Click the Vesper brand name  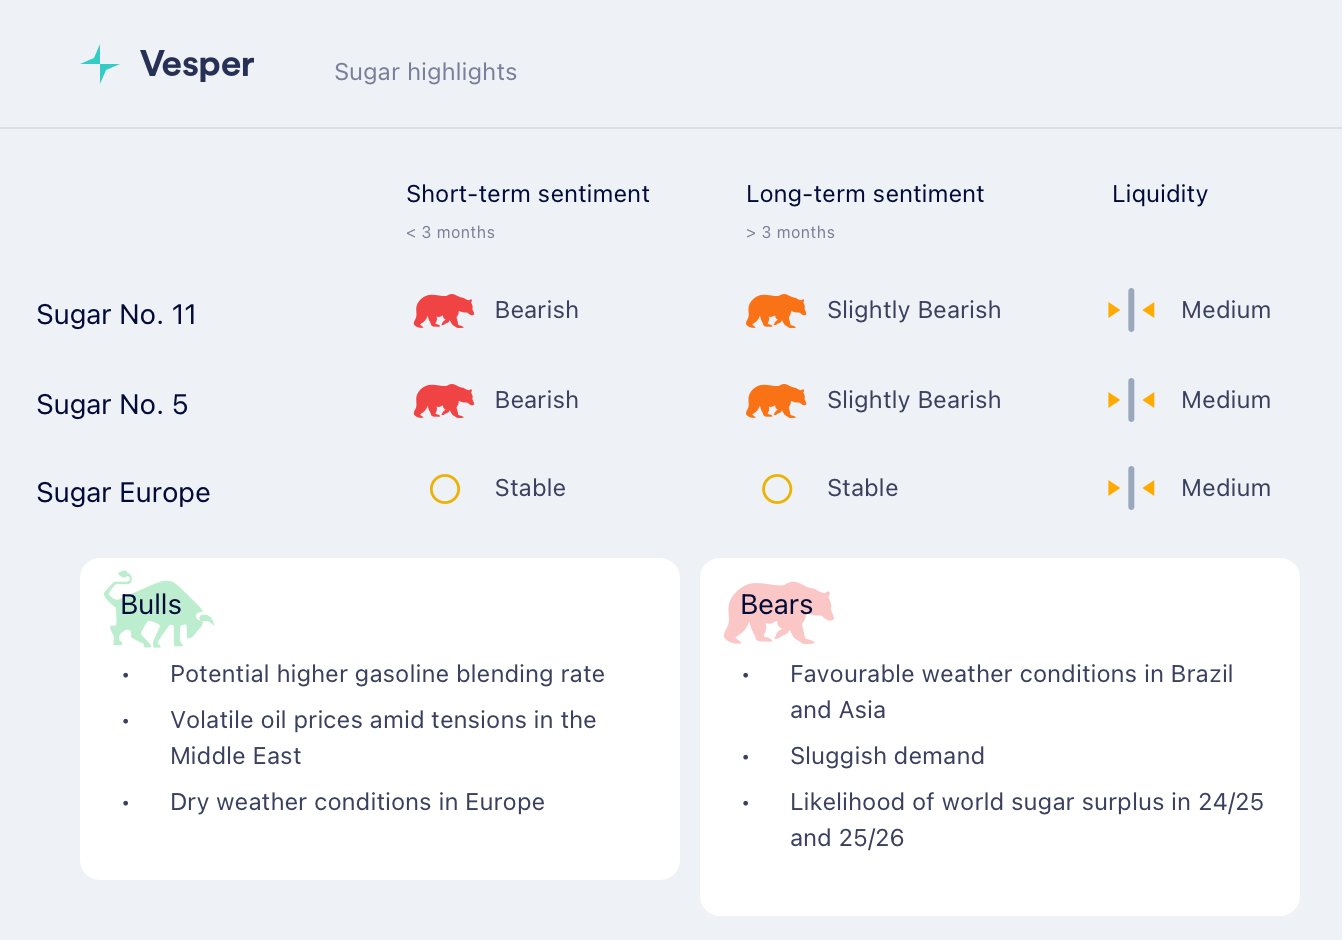(197, 64)
